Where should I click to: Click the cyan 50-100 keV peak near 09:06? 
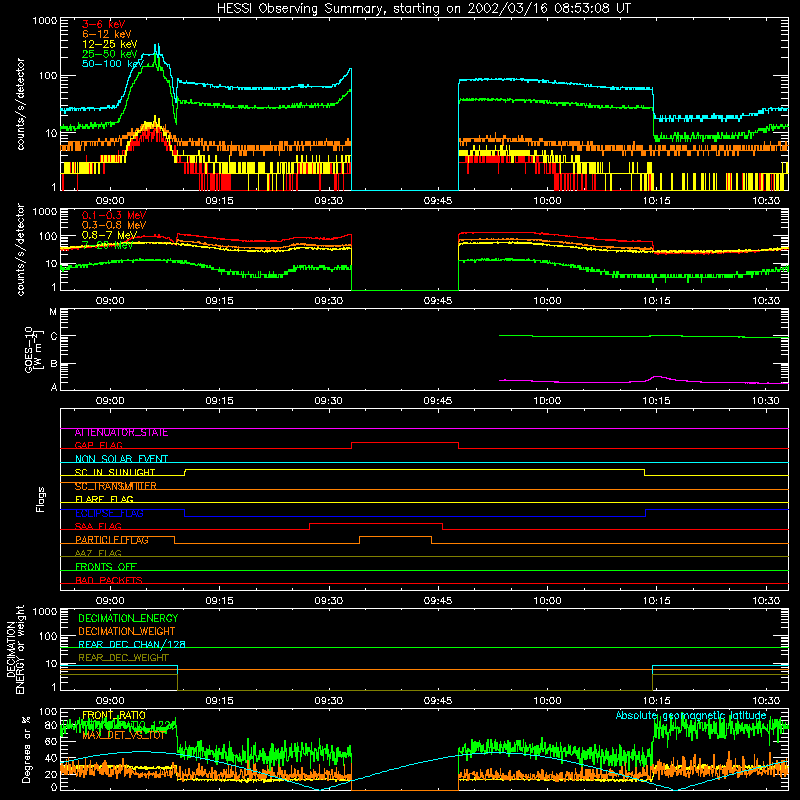tap(157, 47)
